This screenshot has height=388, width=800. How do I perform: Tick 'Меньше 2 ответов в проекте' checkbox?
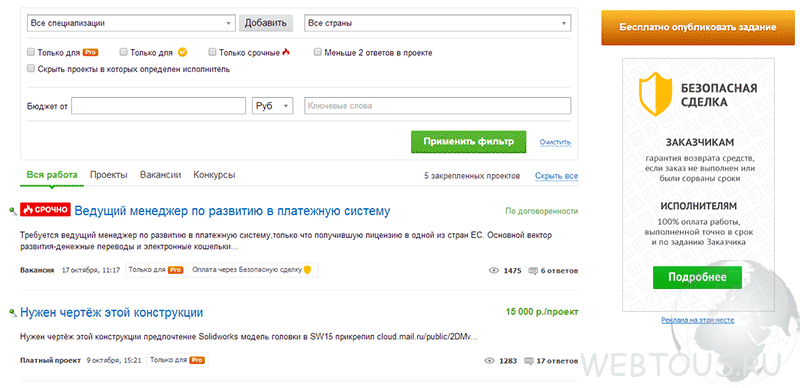coord(318,52)
